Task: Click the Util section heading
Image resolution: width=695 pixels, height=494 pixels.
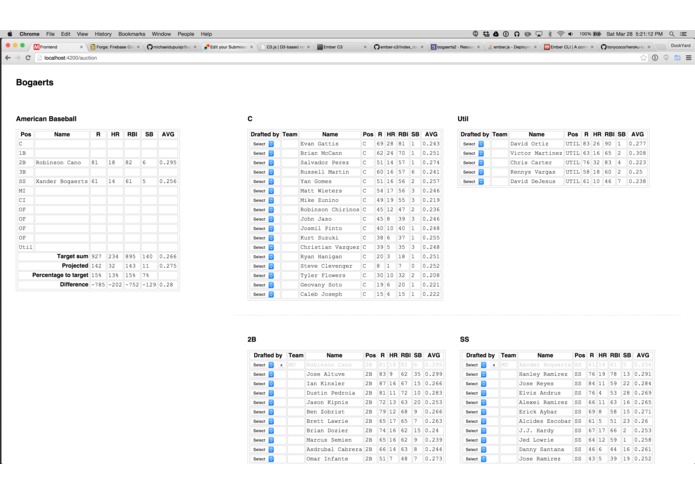Action: [463, 119]
